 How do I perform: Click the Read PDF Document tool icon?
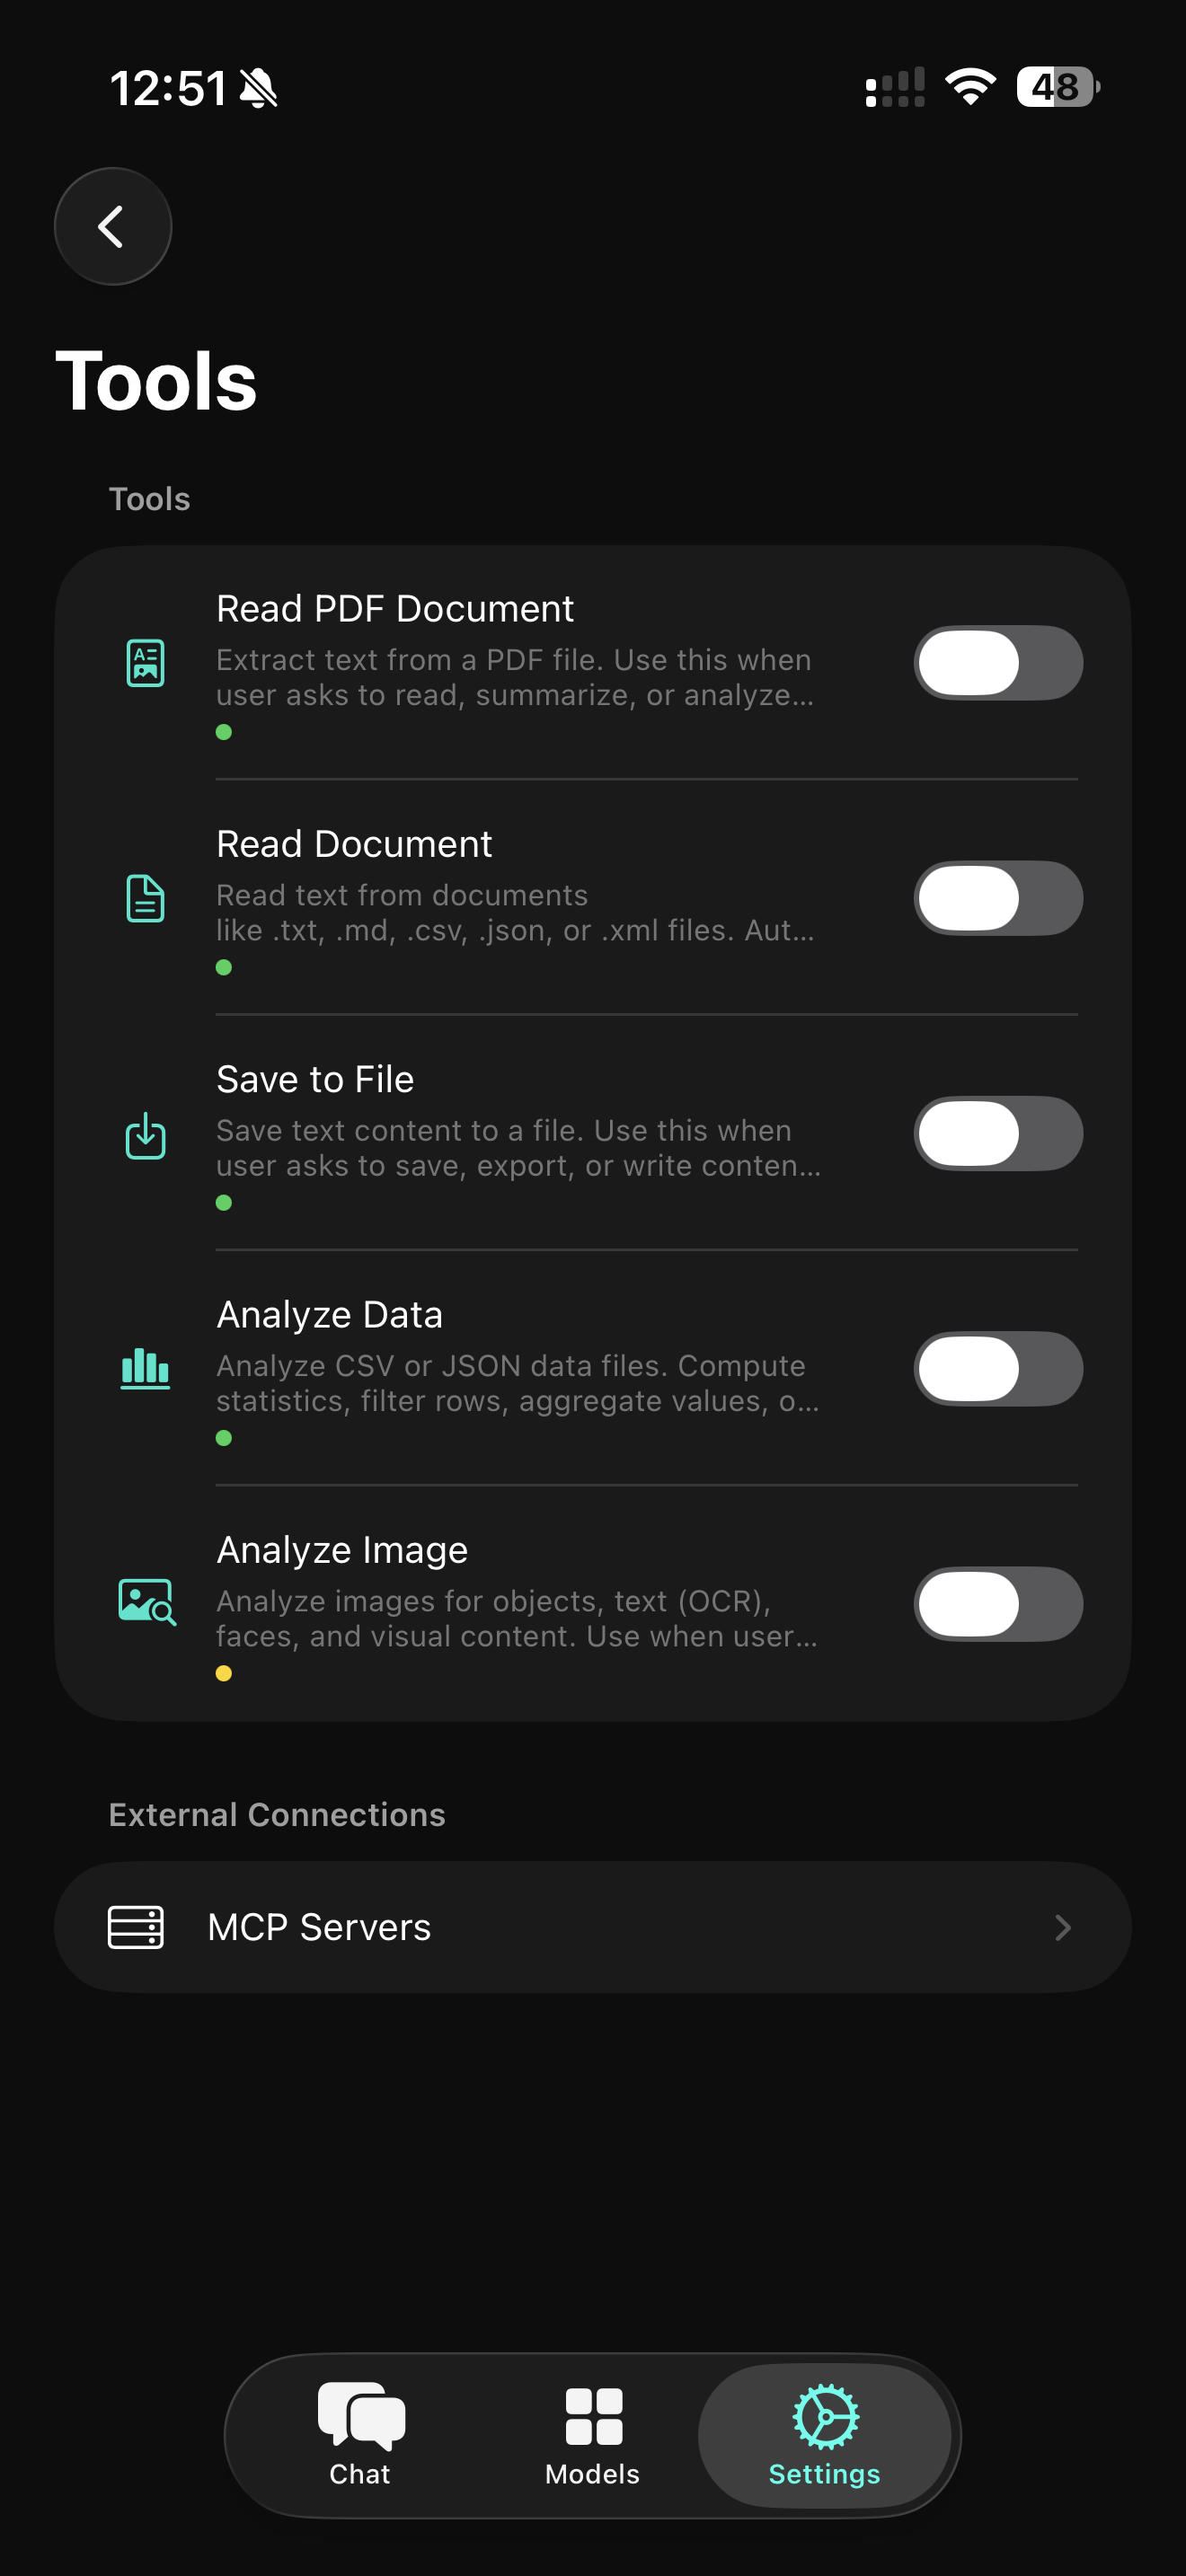tap(145, 663)
